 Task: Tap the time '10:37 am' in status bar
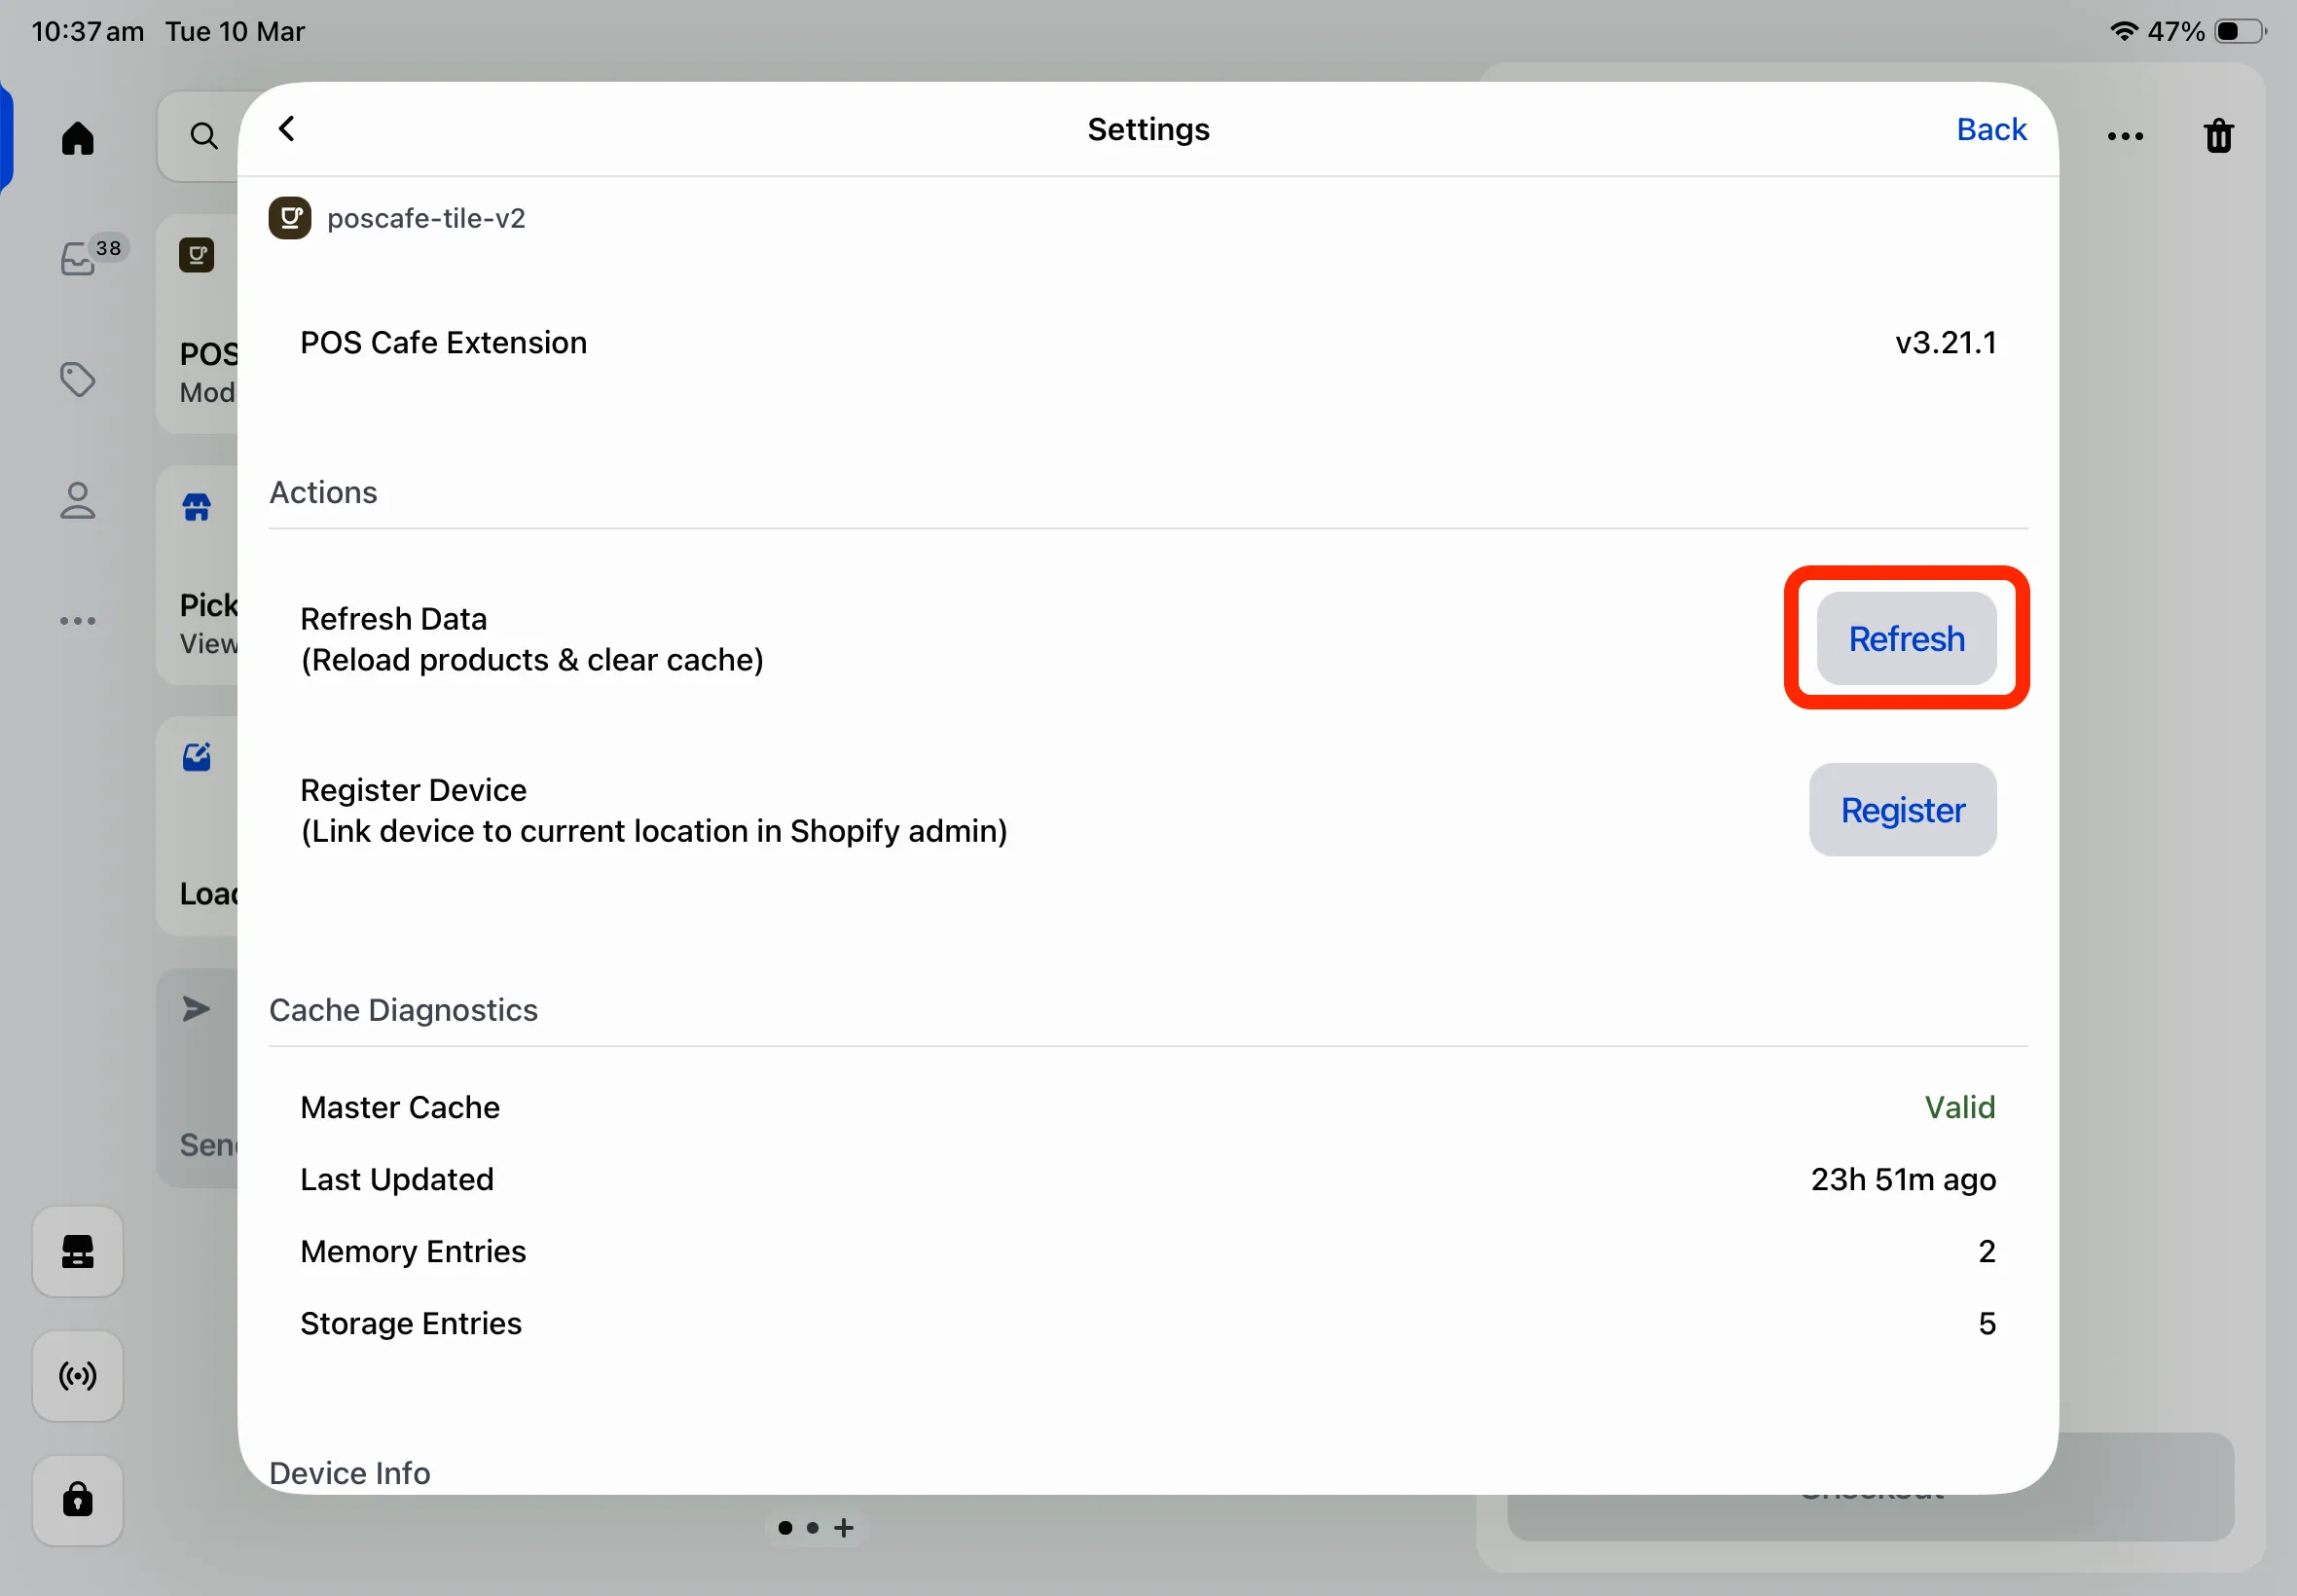click(88, 31)
